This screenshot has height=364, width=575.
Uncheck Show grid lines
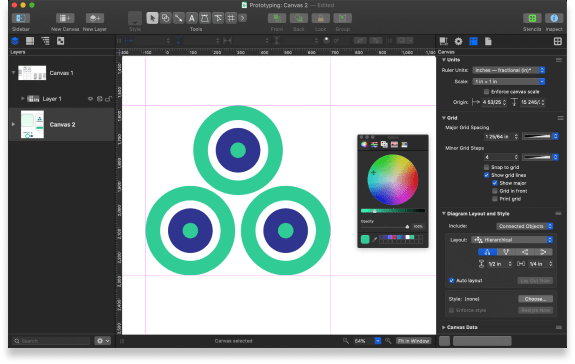pos(486,175)
